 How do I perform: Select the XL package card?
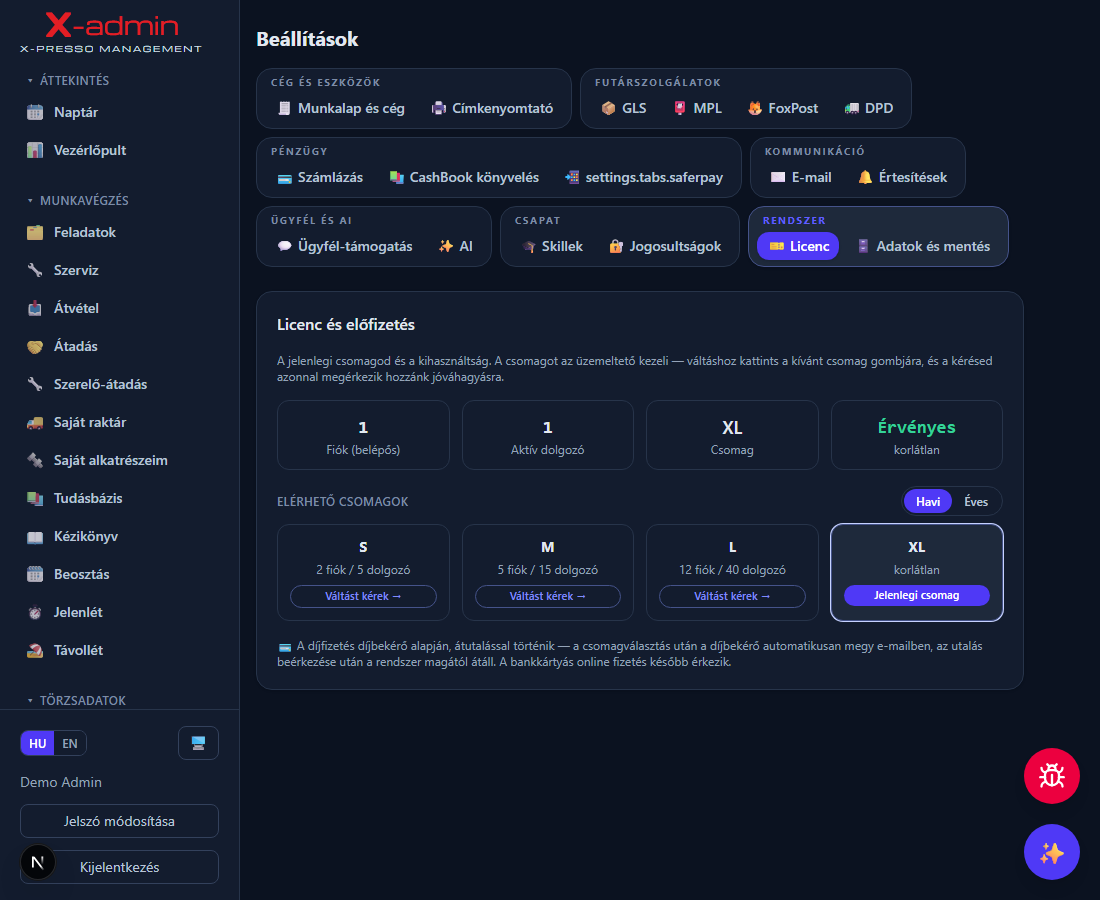916,572
